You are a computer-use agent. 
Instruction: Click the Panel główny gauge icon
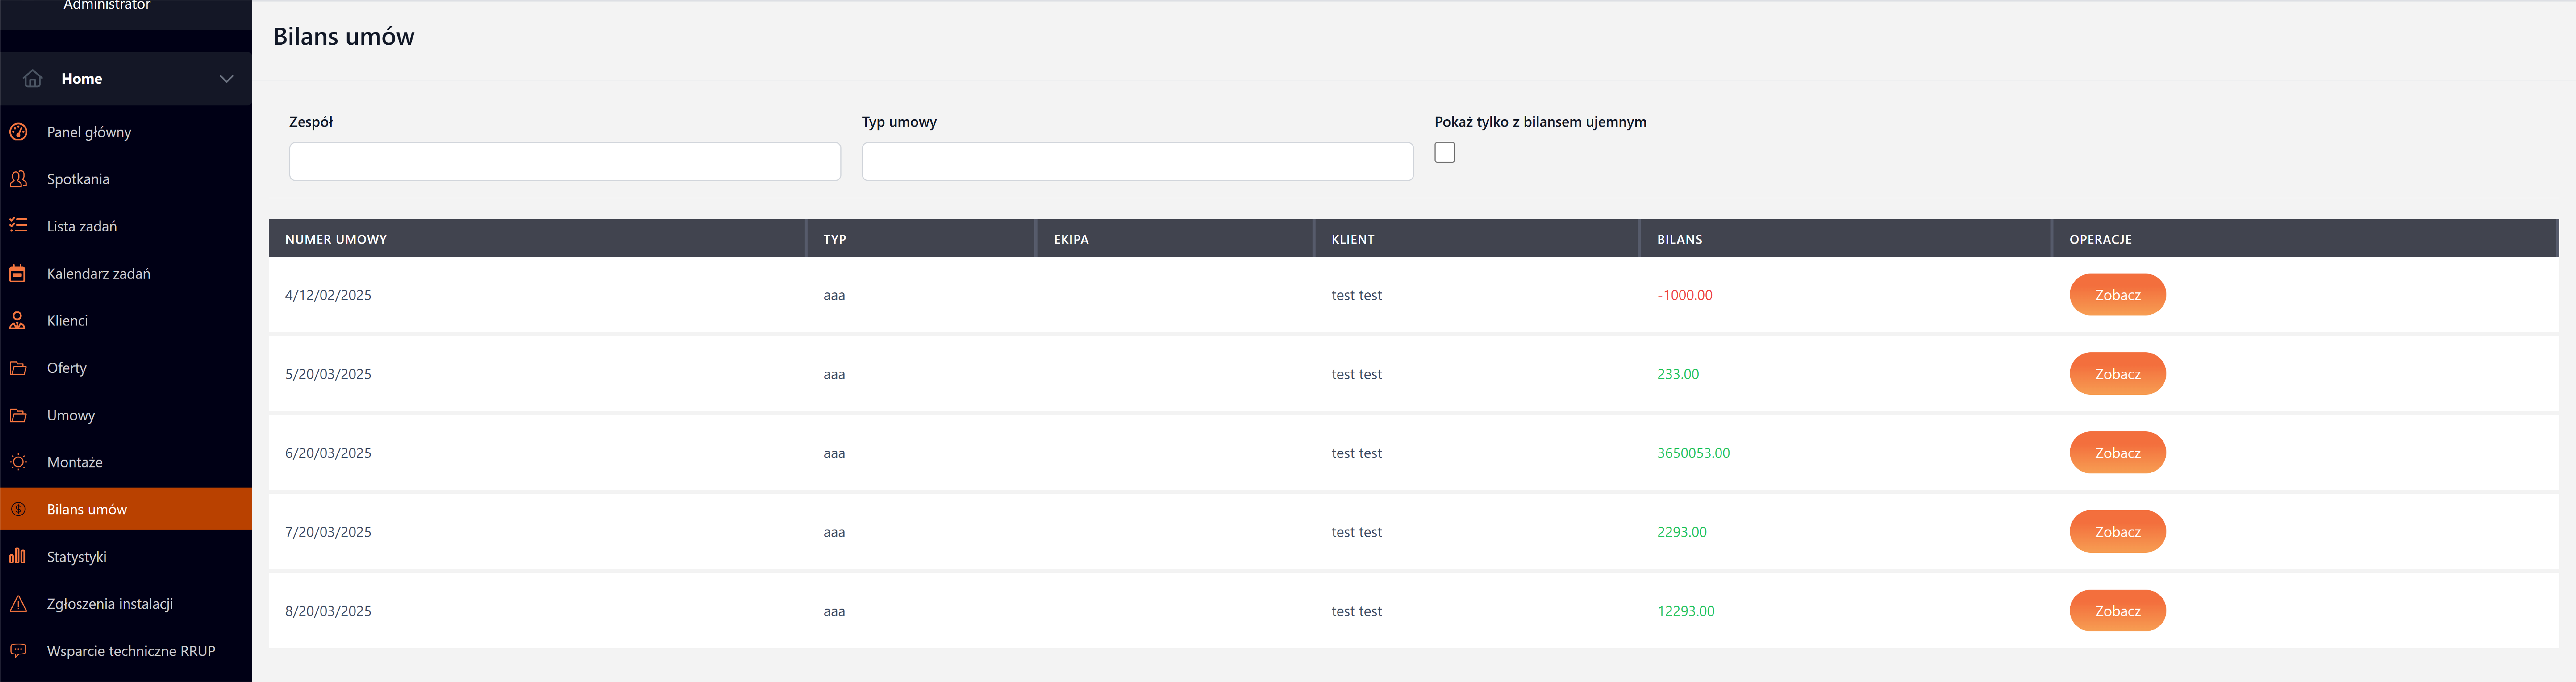click(x=18, y=132)
